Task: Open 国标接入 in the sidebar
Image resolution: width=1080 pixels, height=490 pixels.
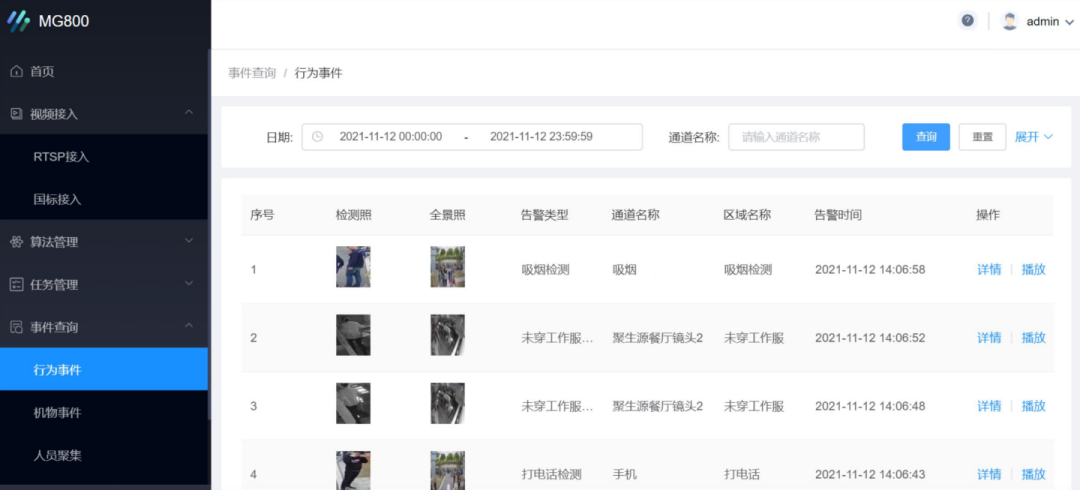Action: tap(57, 199)
